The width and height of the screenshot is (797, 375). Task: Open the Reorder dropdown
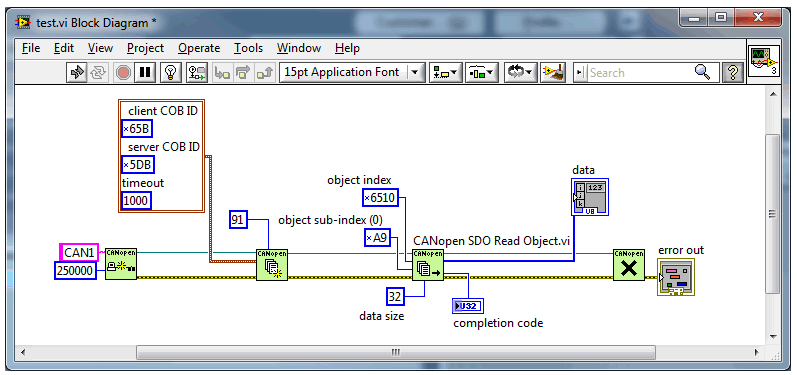click(x=520, y=73)
